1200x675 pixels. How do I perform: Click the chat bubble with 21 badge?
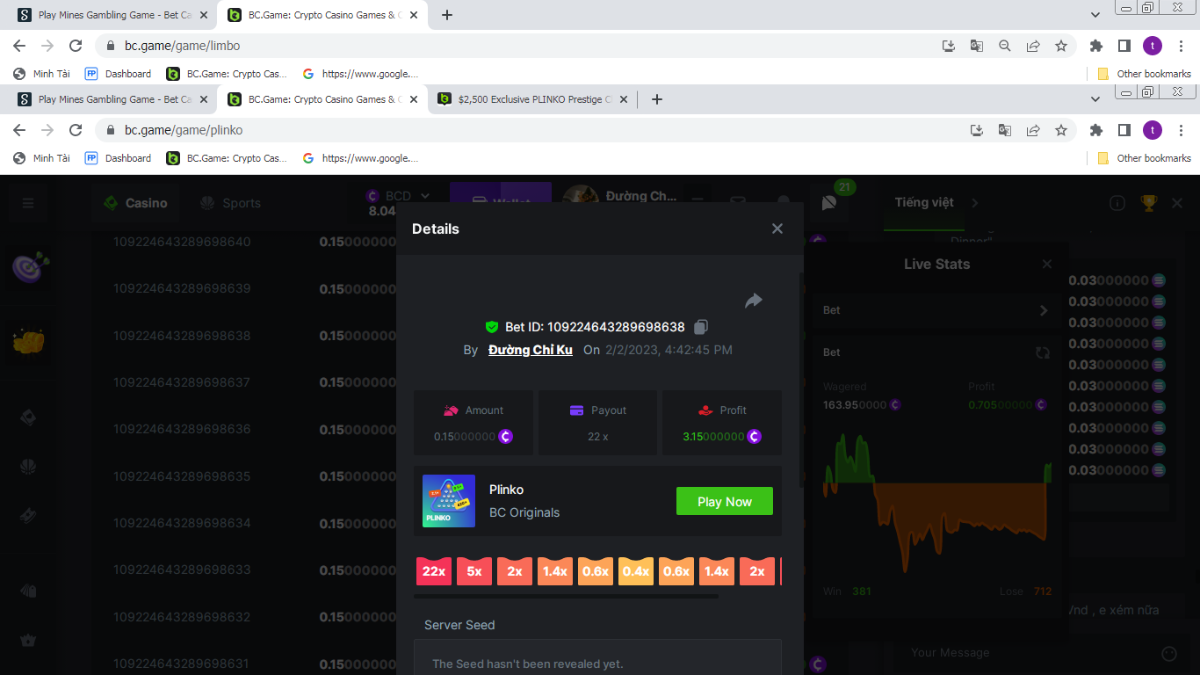pos(829,203)
